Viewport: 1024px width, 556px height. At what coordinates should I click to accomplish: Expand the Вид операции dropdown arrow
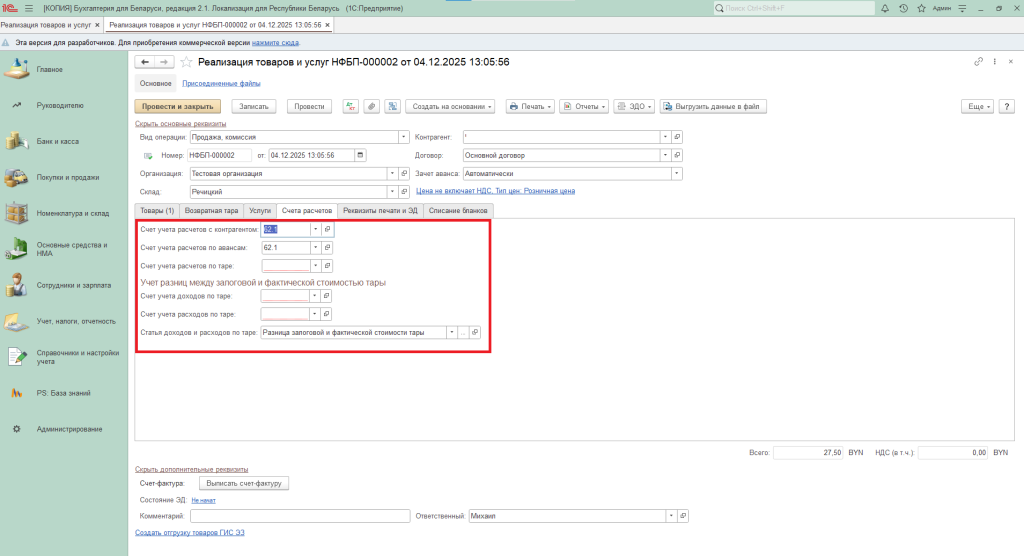tap(403, 137)
